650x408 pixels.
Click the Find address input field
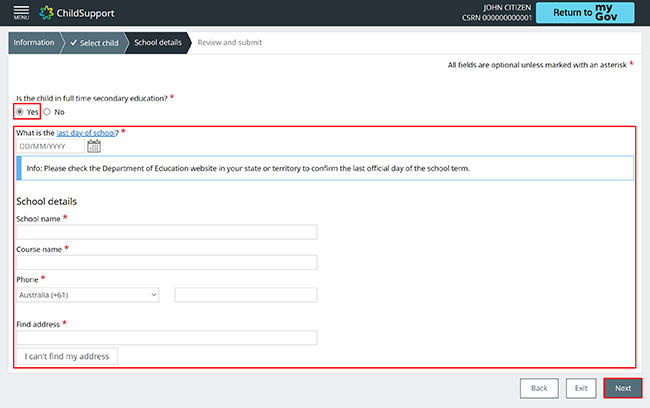(x=167, y=338)
